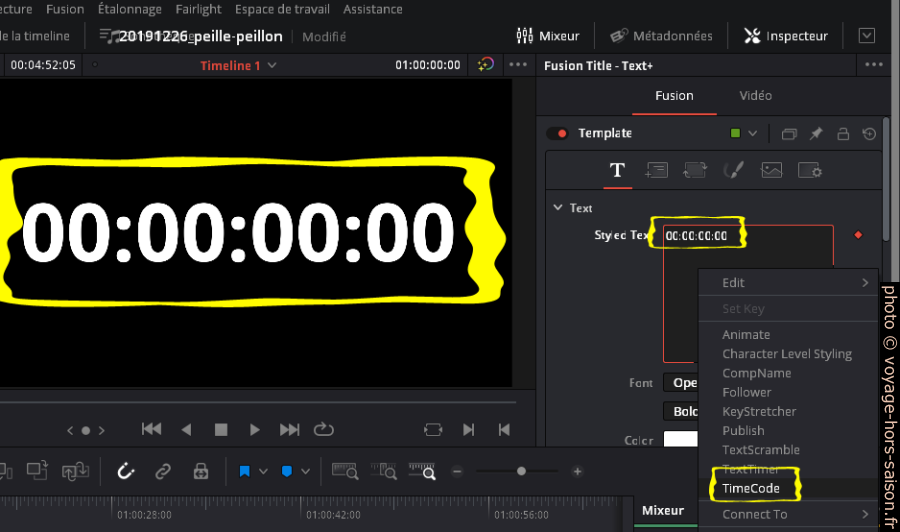Screen dimensions: 900x532
Task: Open the flag color dropdown
Action: pyautogui.click(x=263, y=472)
